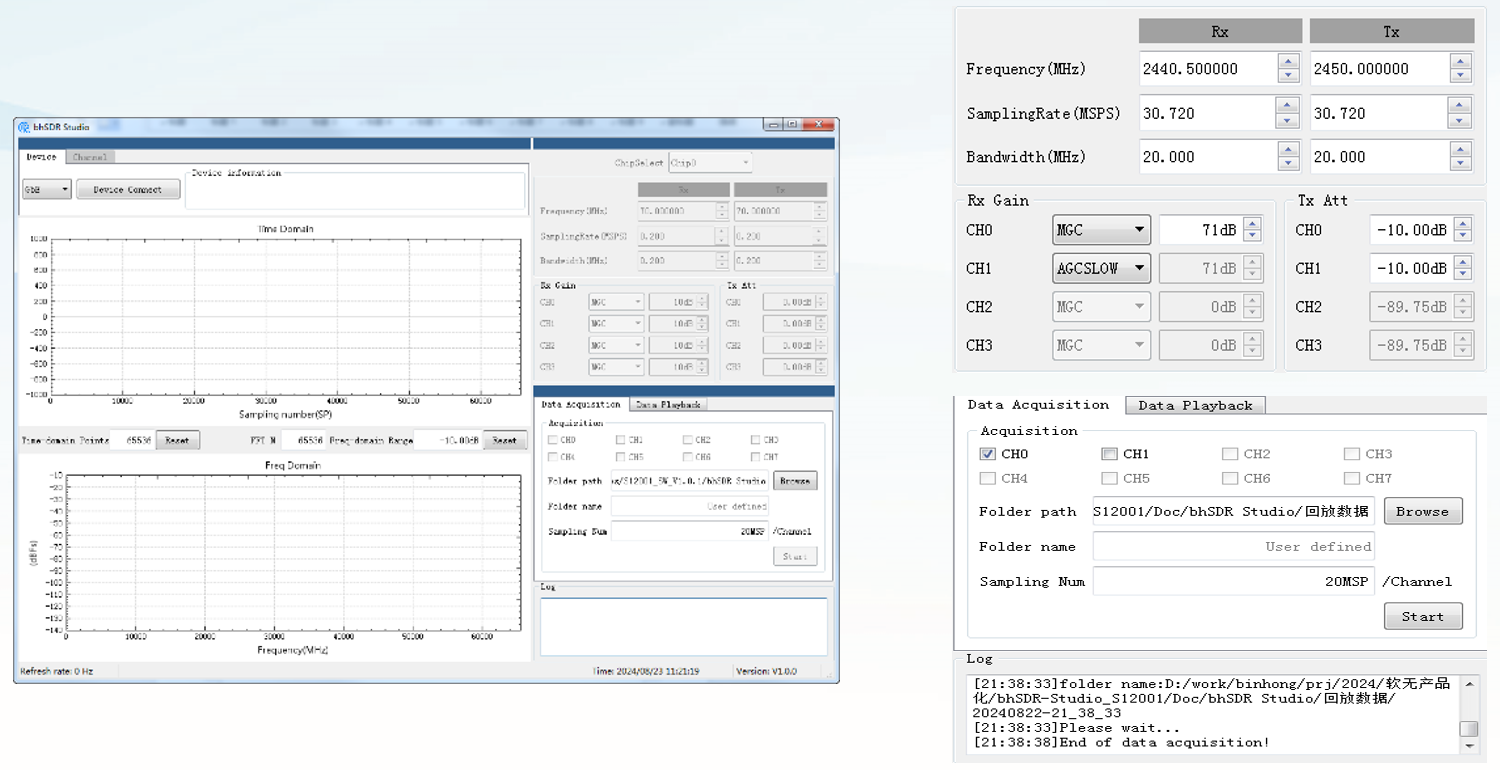Increase Tx Att CH1 -10.00dB with up arrow
The image size is (1500, 770).
click(x=1463, y=261)
